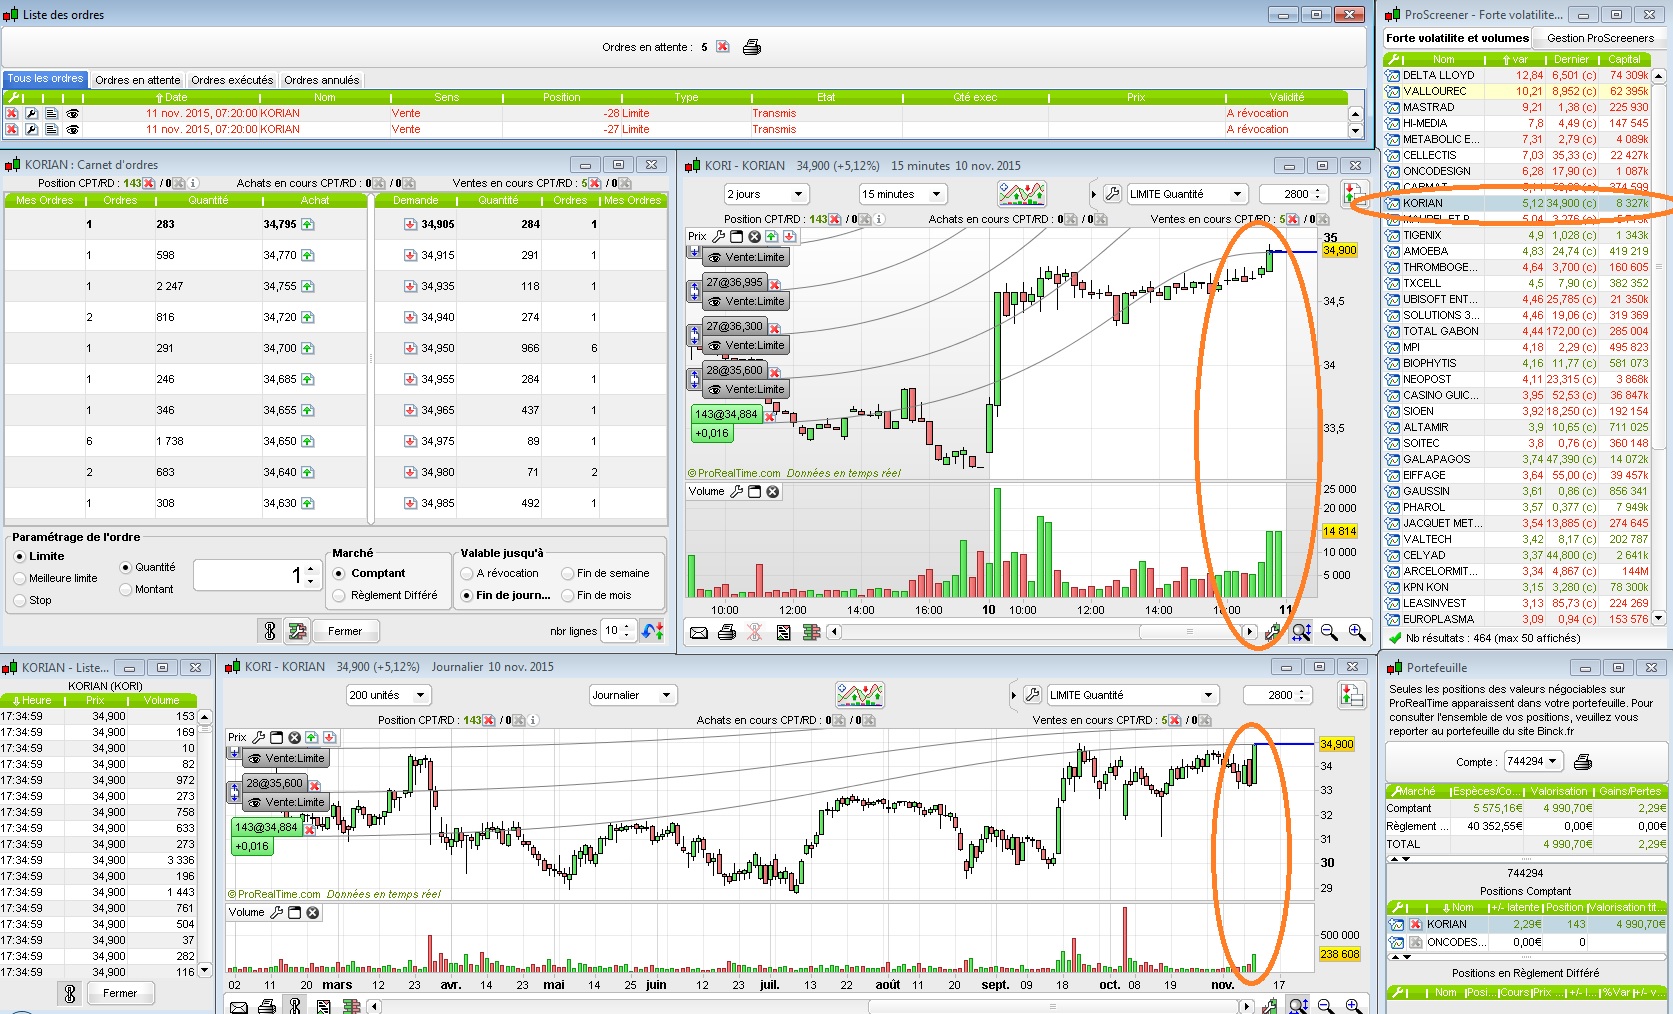Click link group icon in Carnet d'ordres

coord(269,631)
